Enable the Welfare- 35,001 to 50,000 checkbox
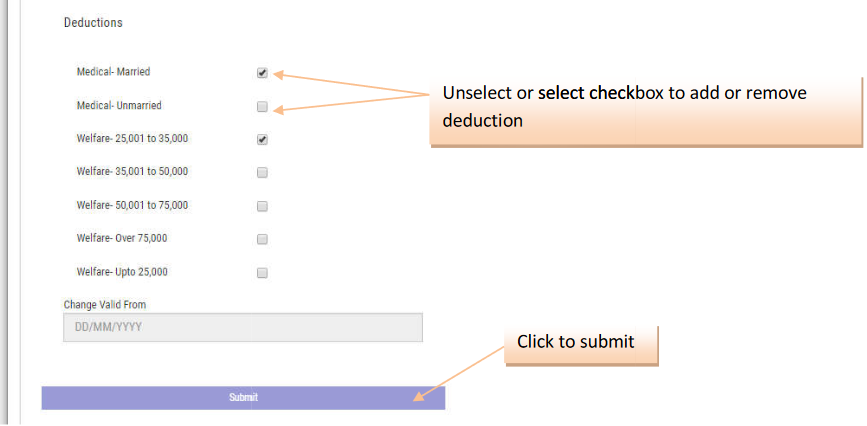The image size is (867, 426). click(262, 172)
